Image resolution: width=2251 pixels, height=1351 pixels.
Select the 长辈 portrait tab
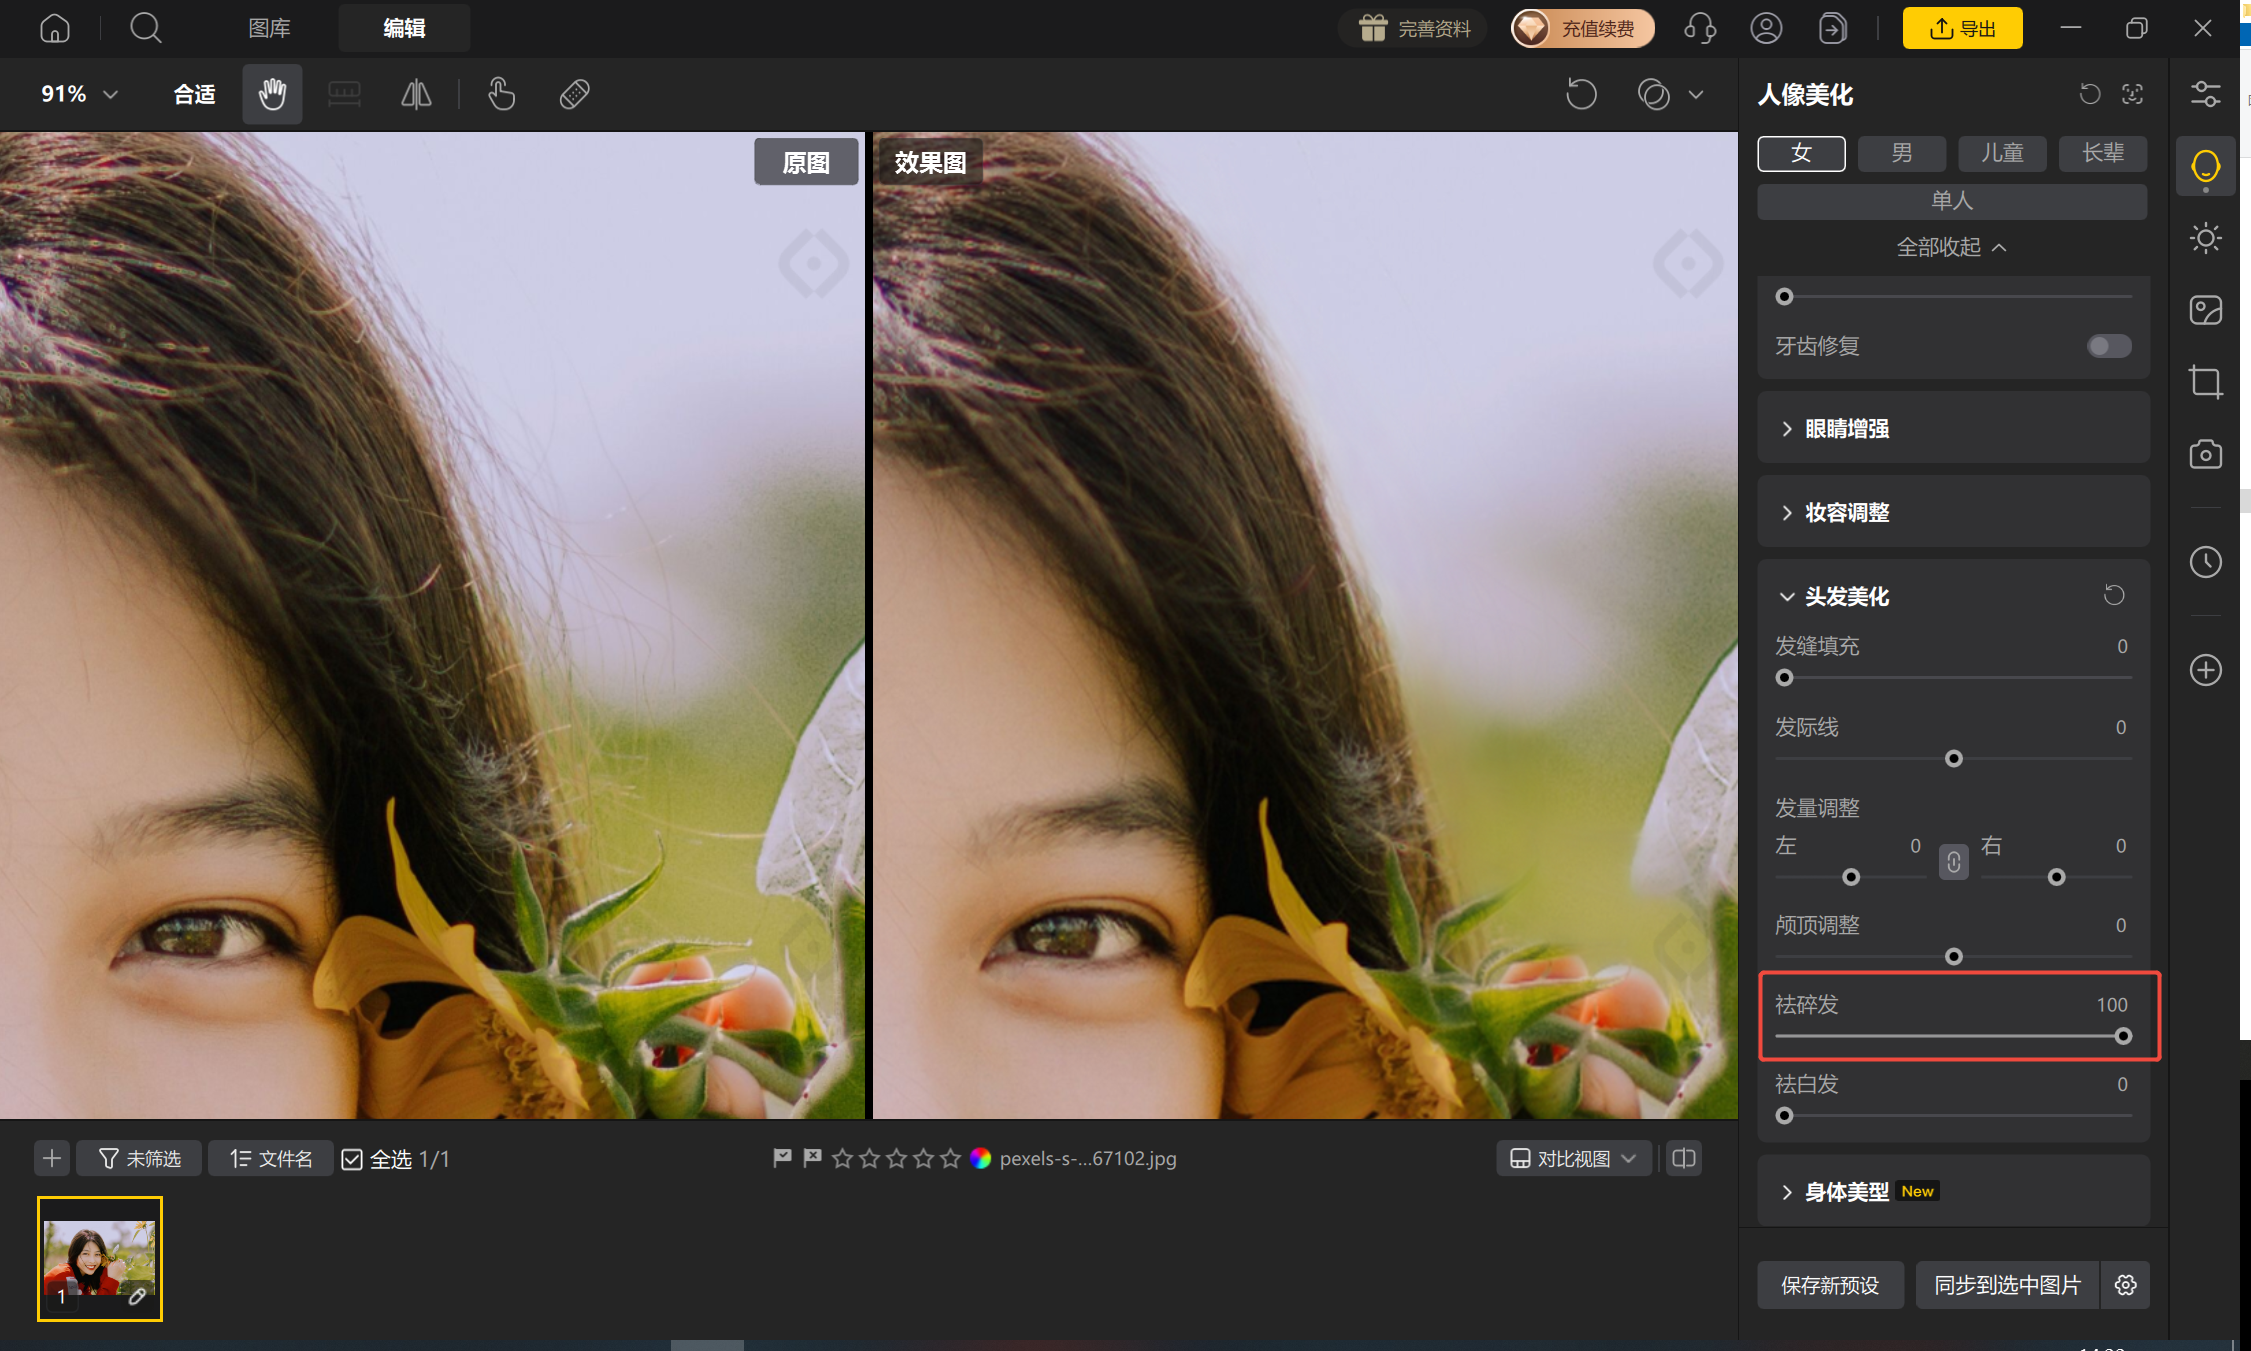2103,153
